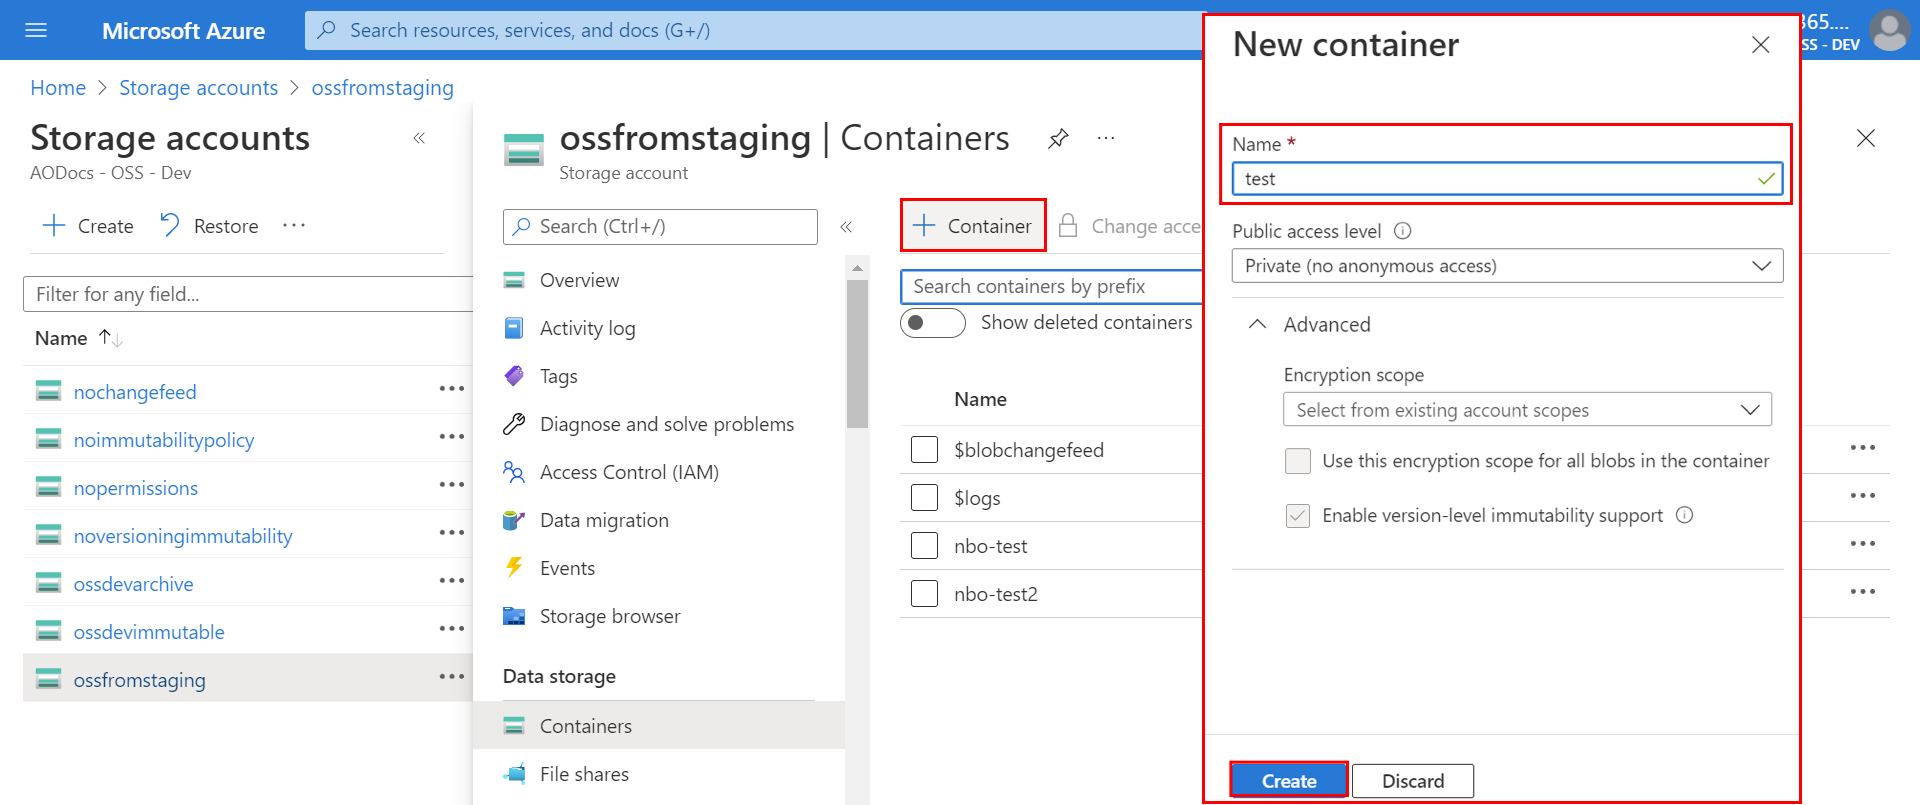Click the container Name input field

click(1495, 179)
